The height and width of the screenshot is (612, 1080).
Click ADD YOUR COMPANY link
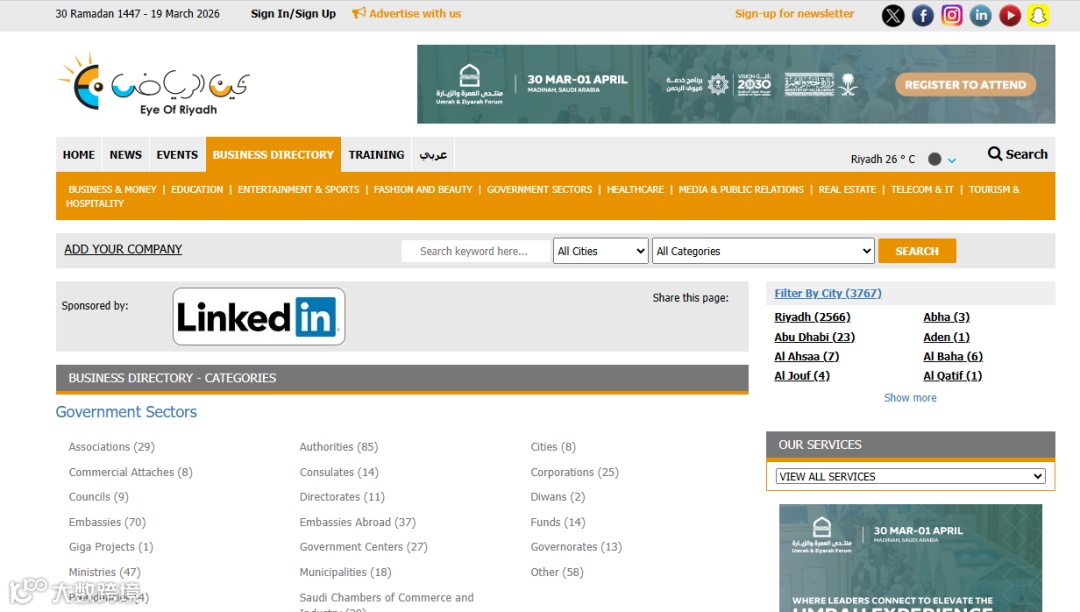(123, 249)
